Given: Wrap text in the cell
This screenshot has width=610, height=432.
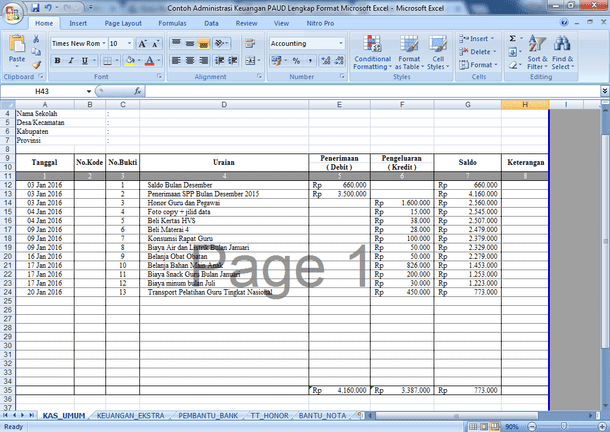Looking at the screenshot, I should tap(250, 43).
